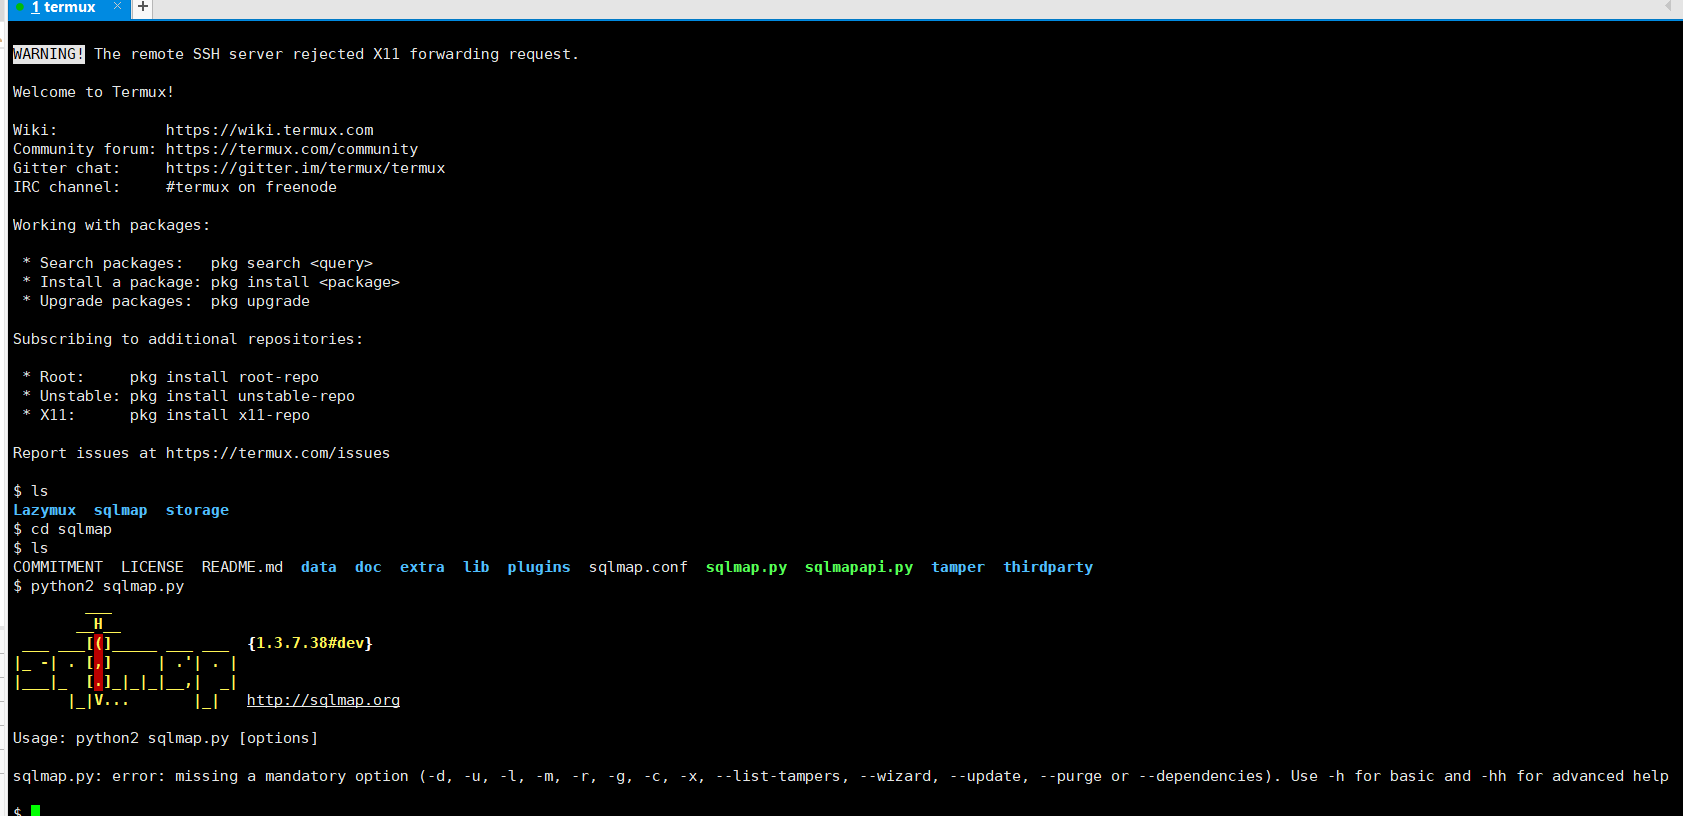Click 'pkg search <query>' text

[x=291, y=263]
